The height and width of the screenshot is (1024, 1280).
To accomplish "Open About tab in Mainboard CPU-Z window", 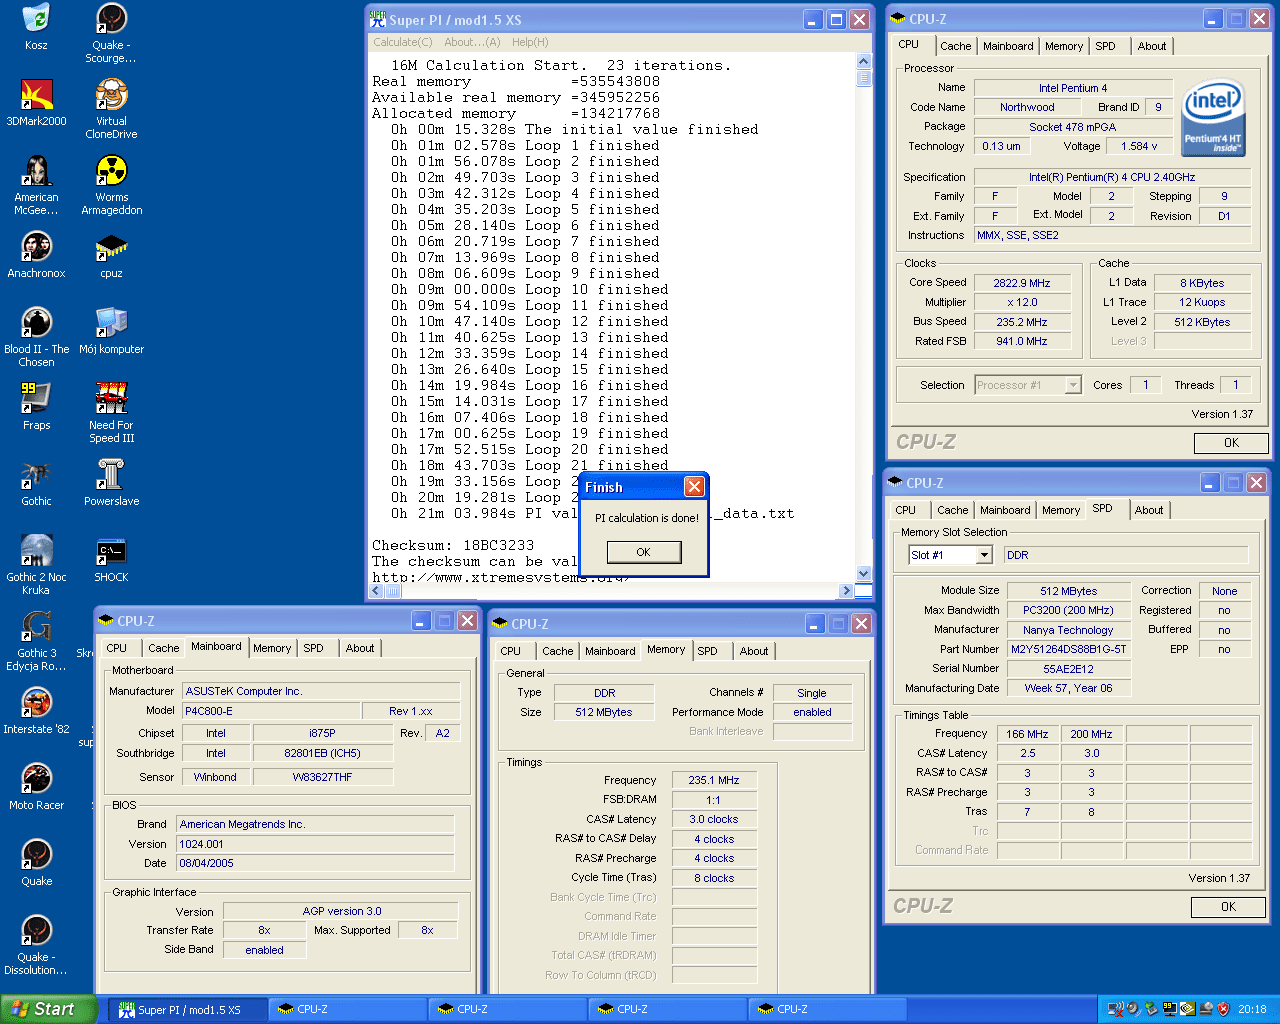I will tap(360, 648).
